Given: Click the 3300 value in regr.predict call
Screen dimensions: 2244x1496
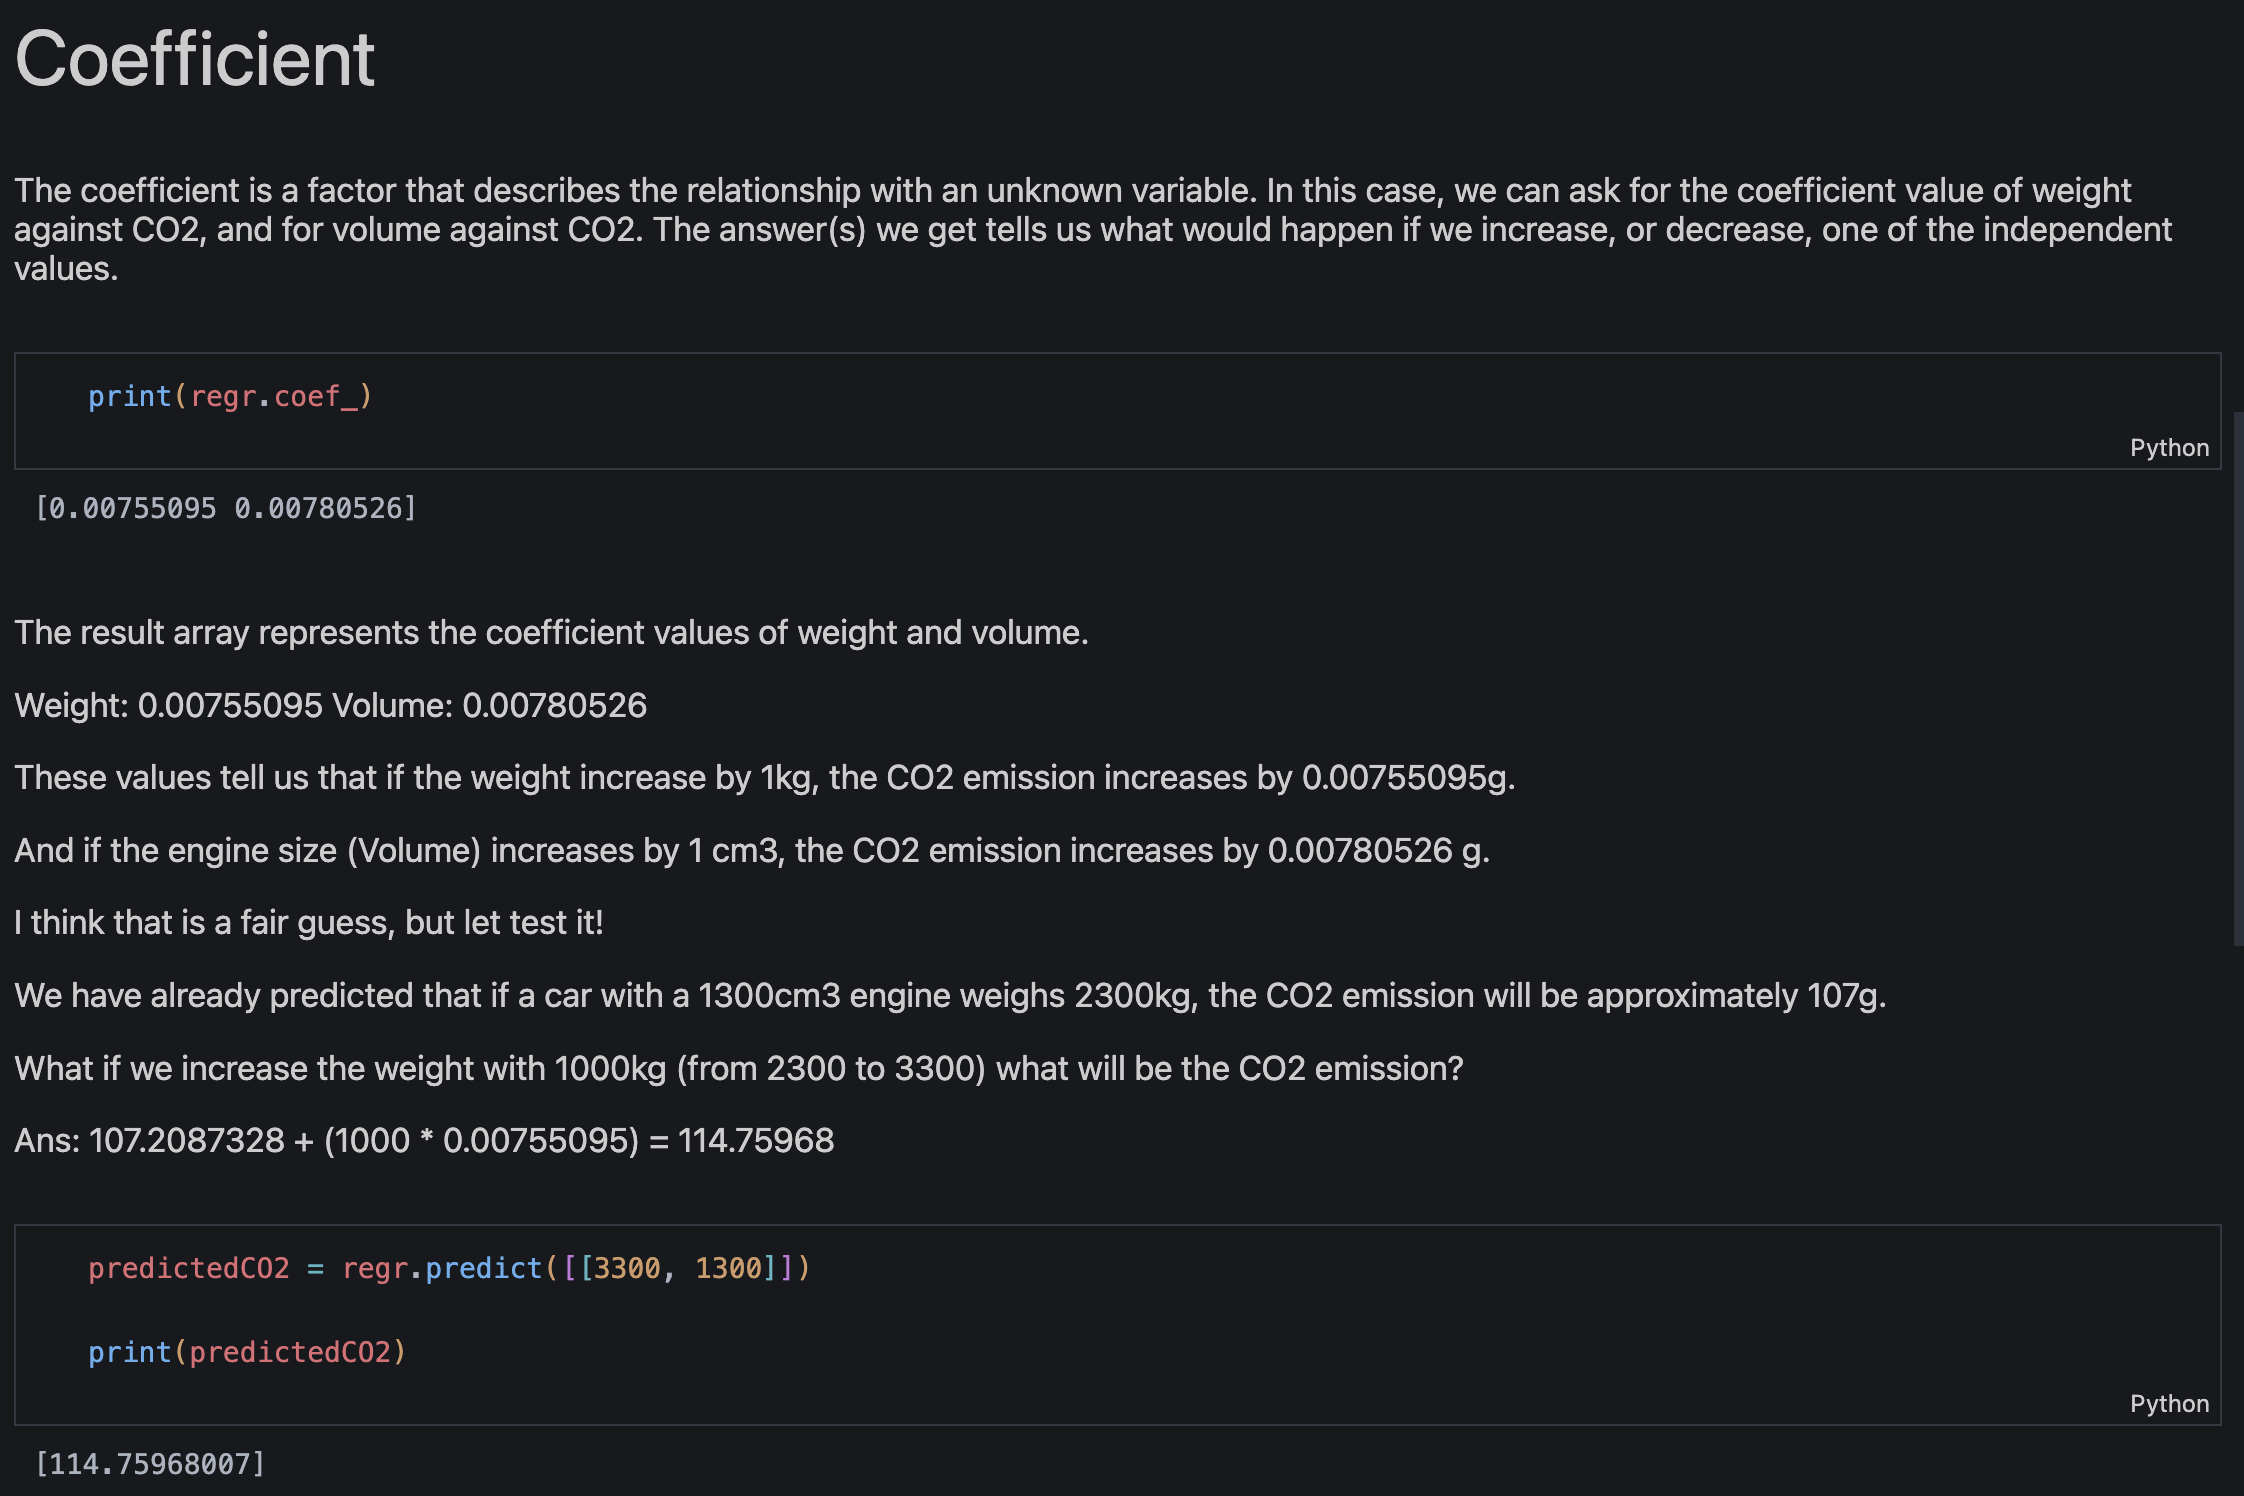Looking at the screenshot, I should click(x=627, y=1268).
